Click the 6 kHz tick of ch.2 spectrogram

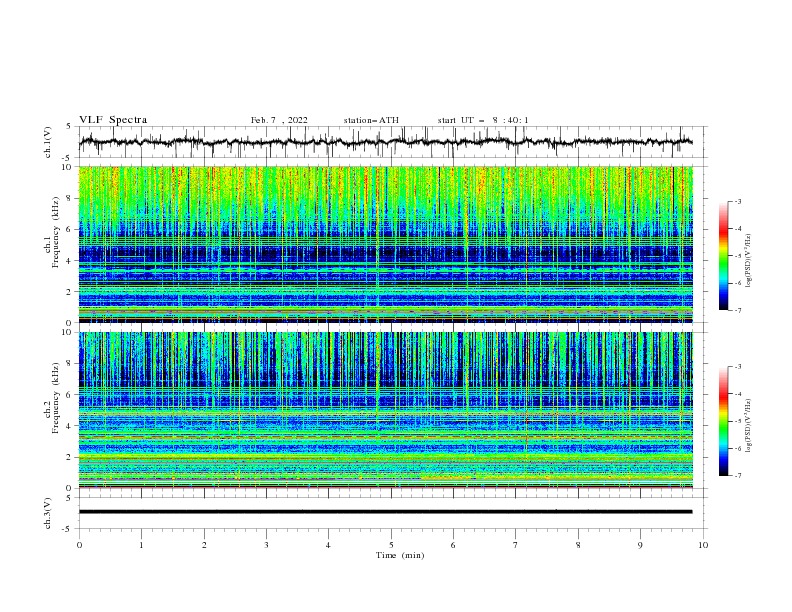(x=69, y=395)
